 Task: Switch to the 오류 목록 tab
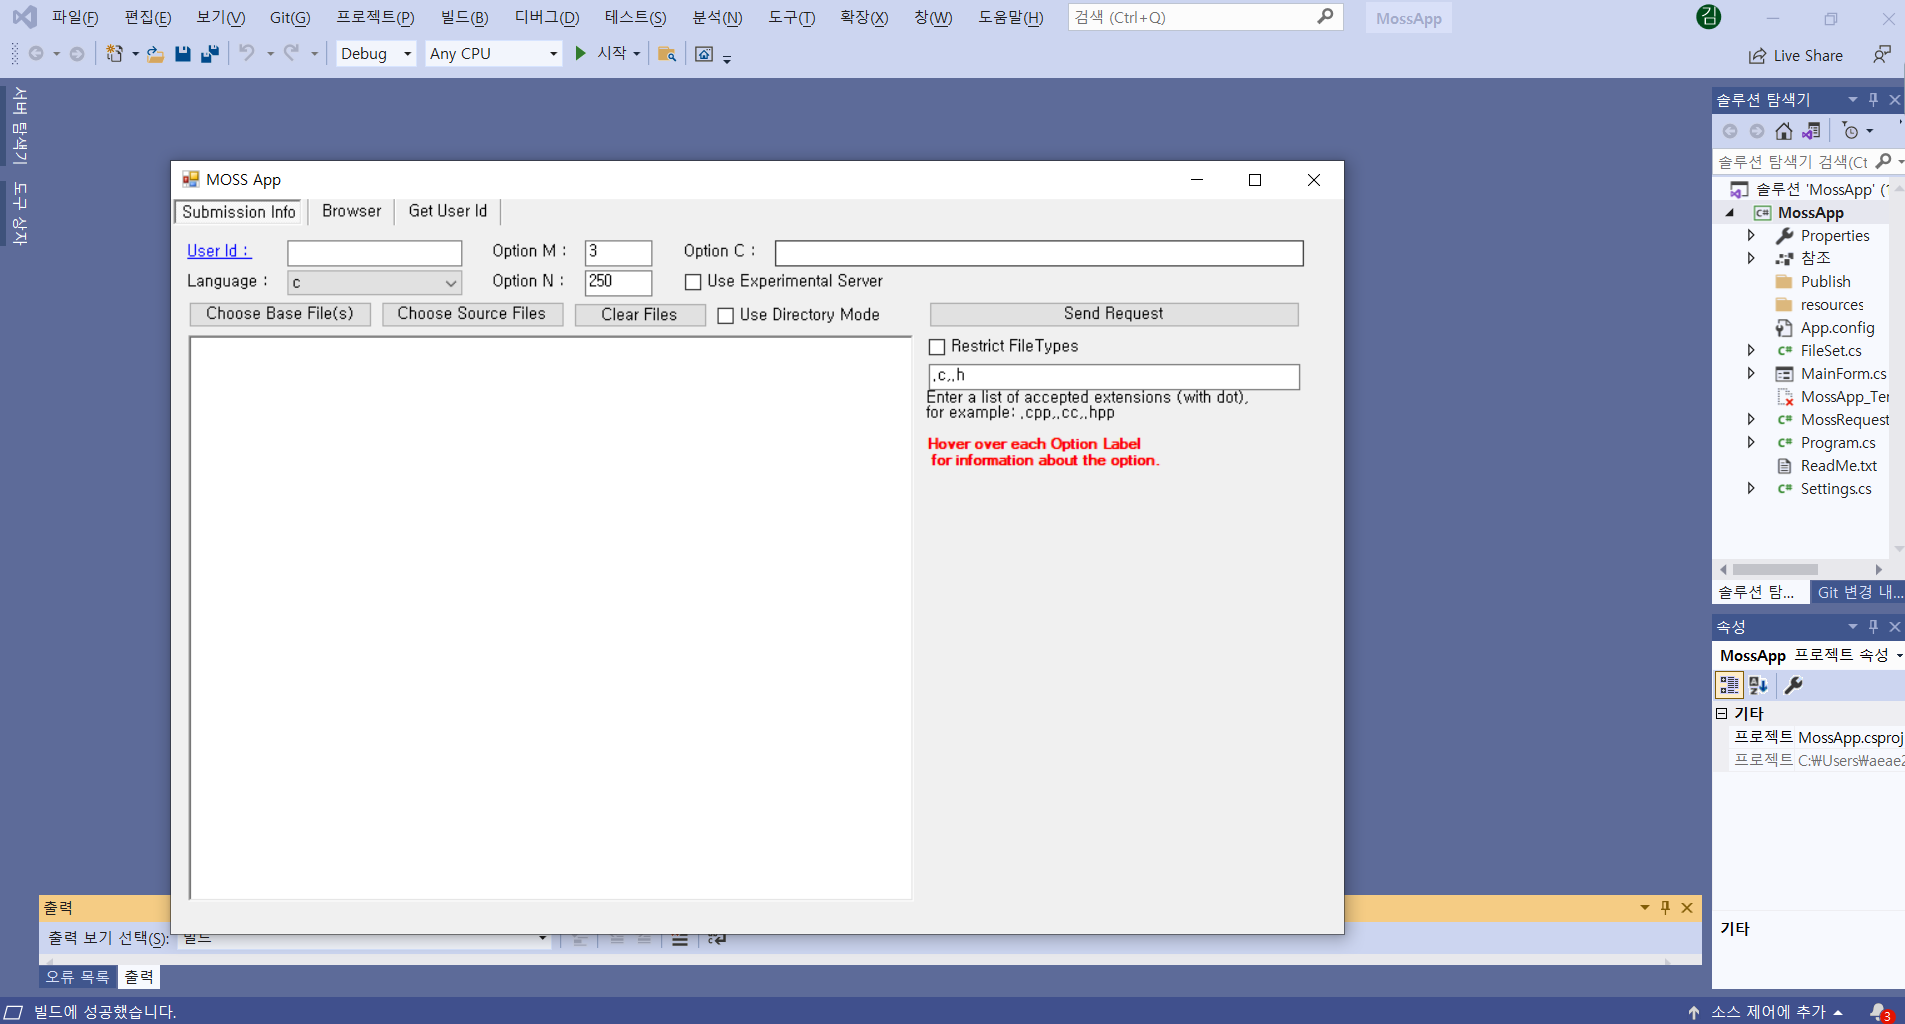[77, 977]
